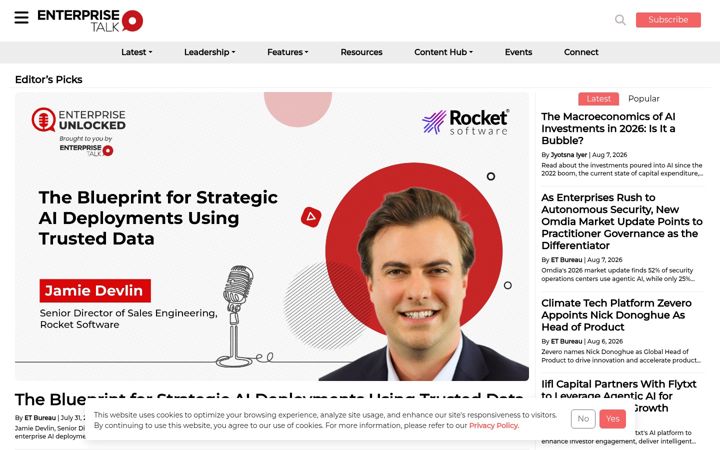
Task: Switch to the Latest sidebar tab
Action: click(598, 99)
